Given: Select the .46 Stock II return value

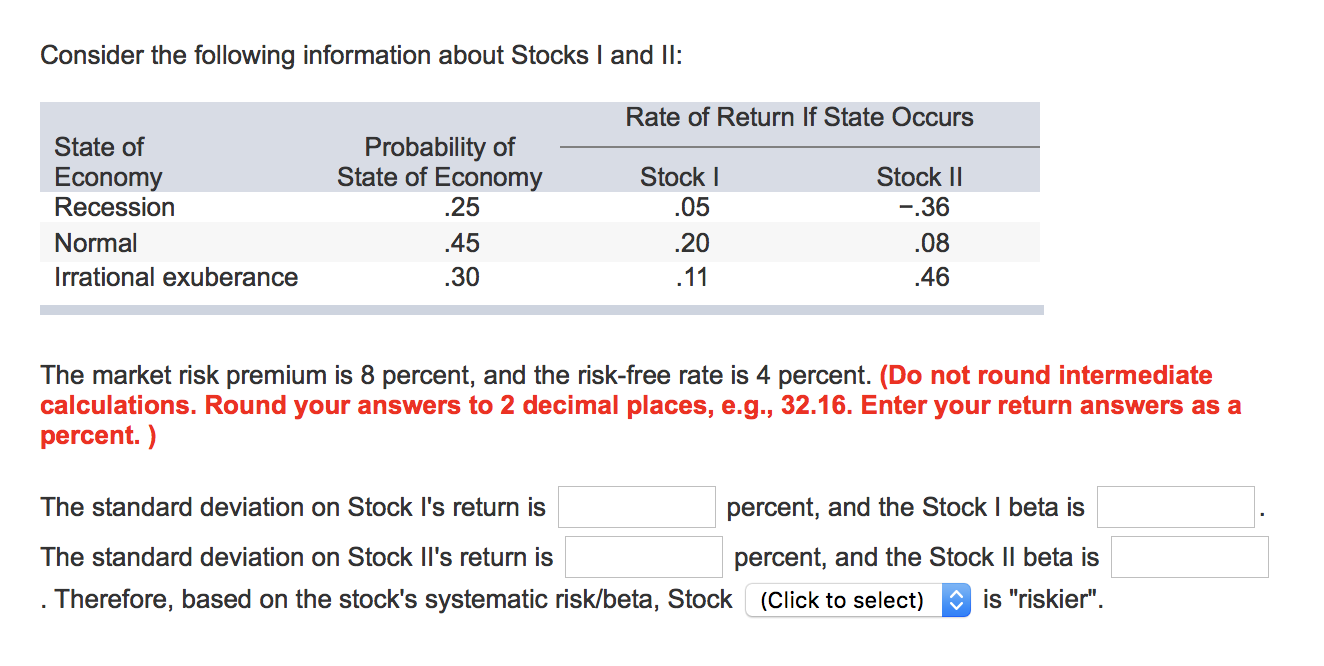Looking at the screenshot, I should click(x=930, y=277).
